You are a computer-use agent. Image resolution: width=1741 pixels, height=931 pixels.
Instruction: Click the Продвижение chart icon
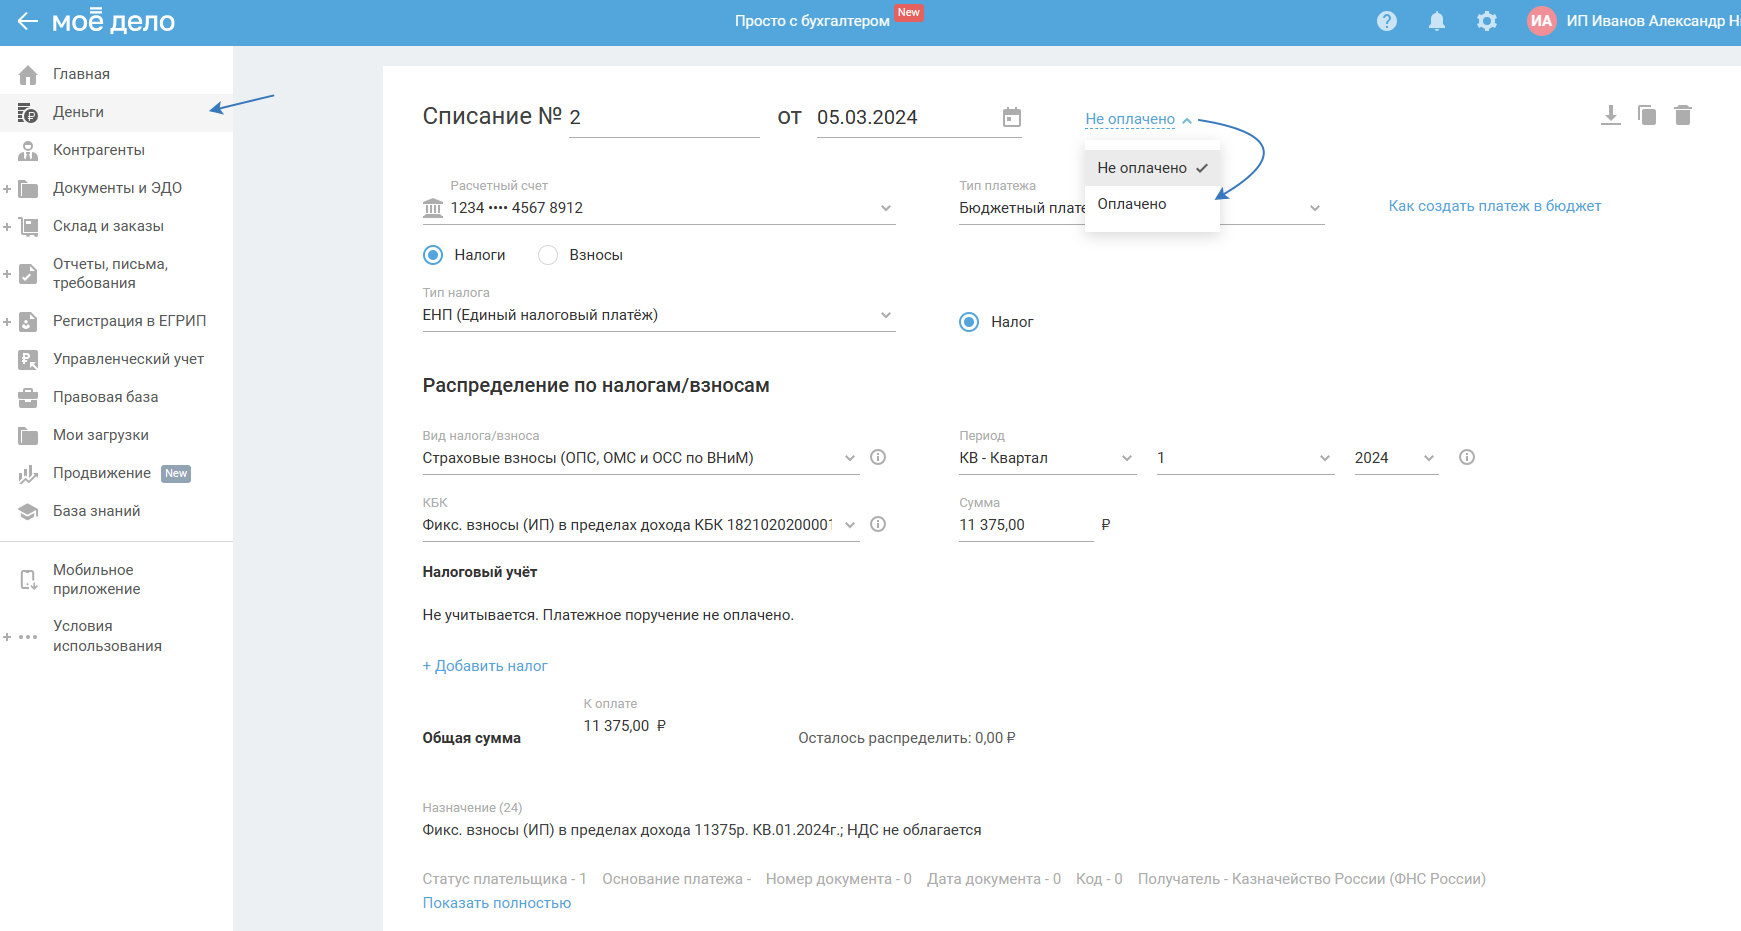pos(28,473)
